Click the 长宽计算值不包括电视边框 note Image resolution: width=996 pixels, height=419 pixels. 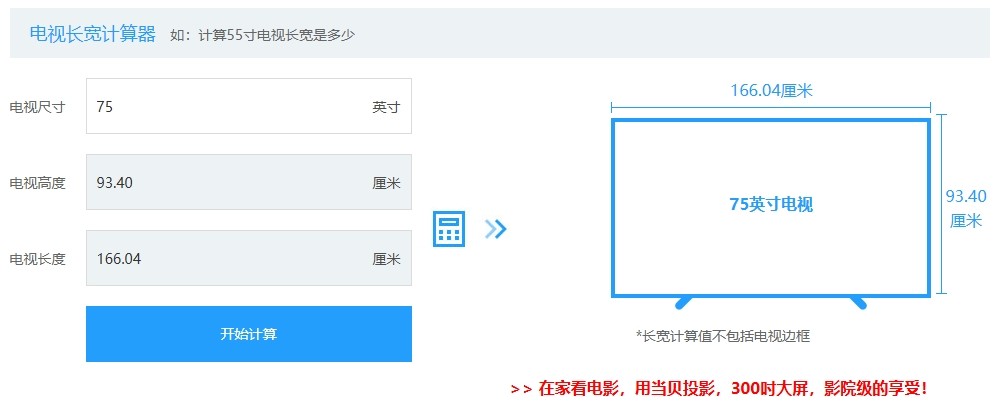coord(723,336)
